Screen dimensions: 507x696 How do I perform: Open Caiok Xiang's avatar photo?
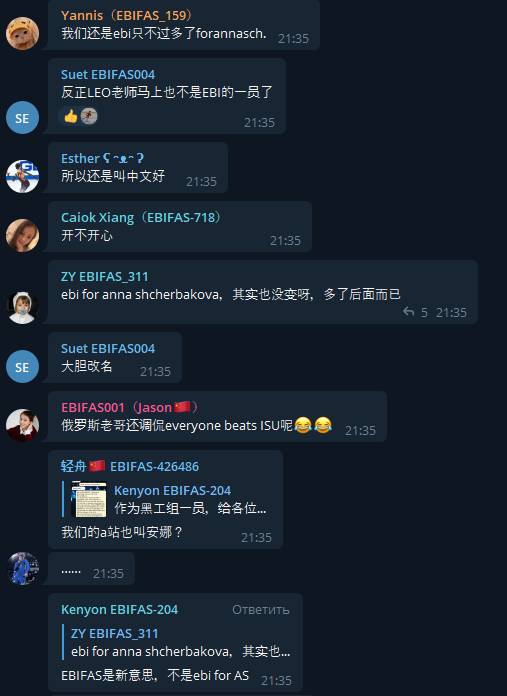click(22, 235)
